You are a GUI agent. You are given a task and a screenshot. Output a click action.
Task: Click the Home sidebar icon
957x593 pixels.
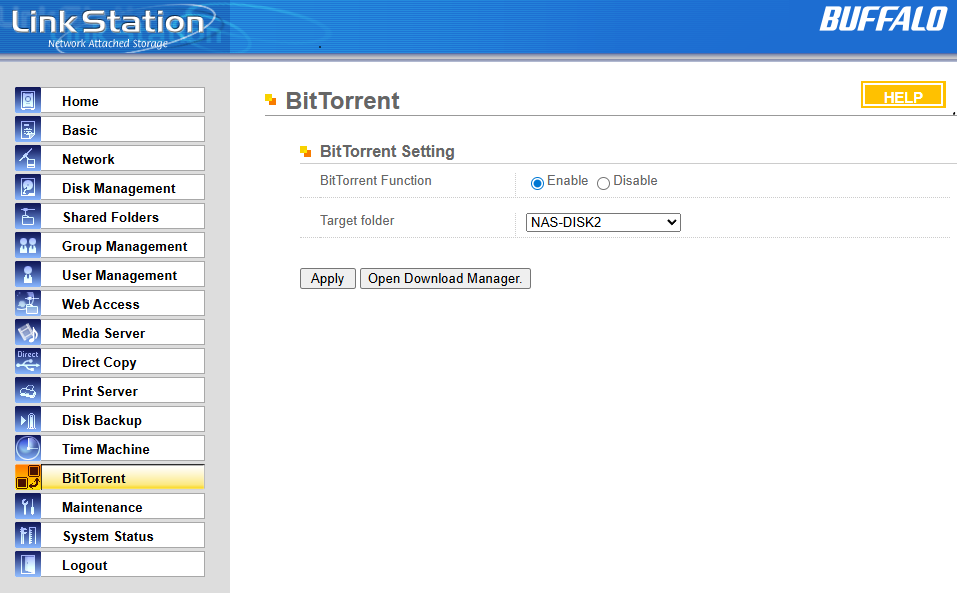(28, 101)
